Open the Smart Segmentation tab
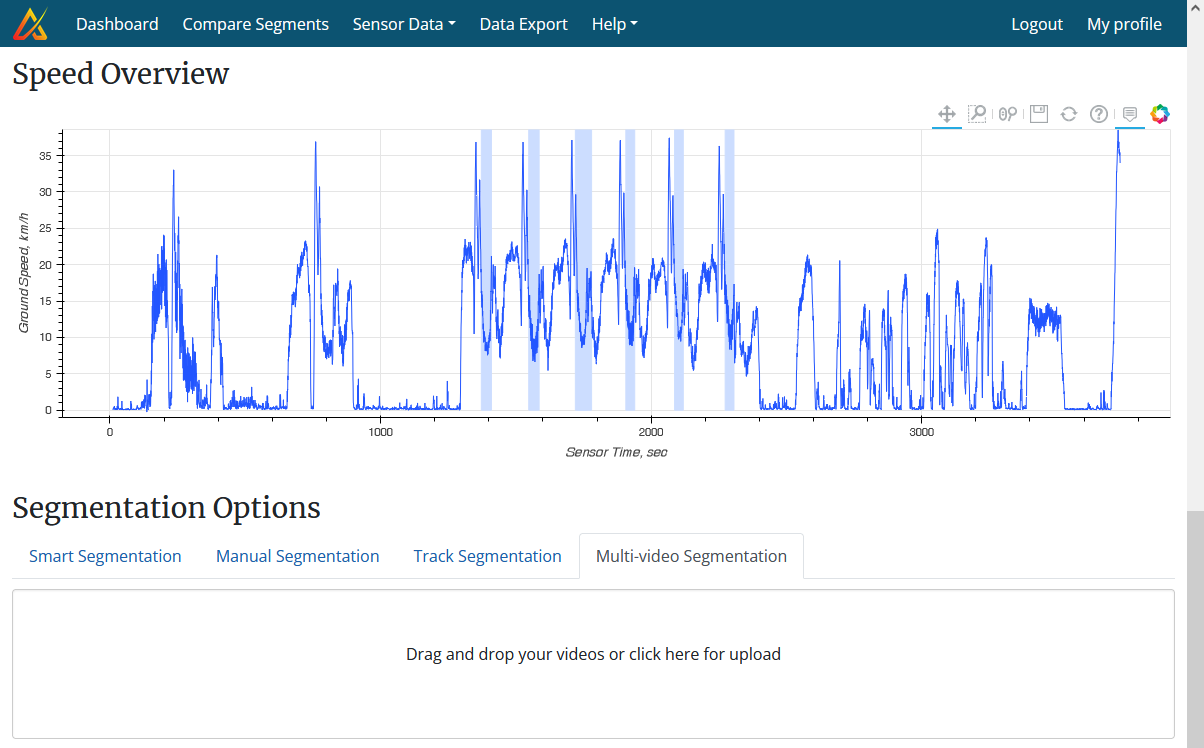This screenshot has height=748, width=1204. [x=105, y=556]
